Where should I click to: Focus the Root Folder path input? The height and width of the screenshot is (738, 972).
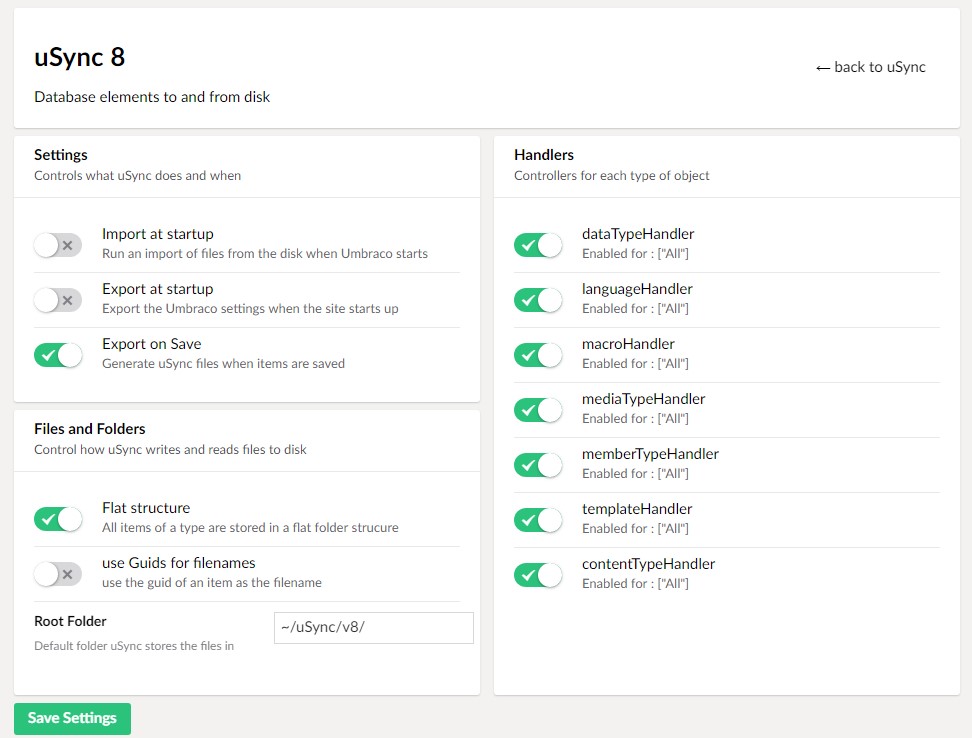pos(374,628)
